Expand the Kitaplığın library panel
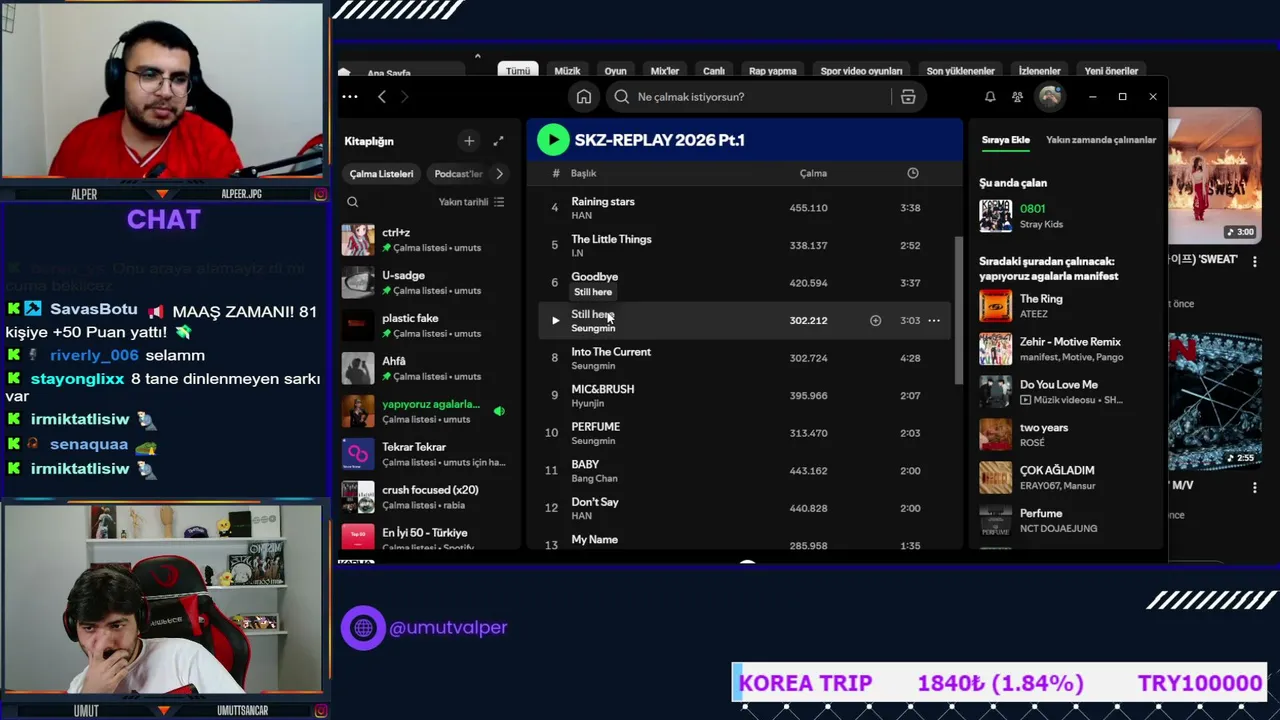Screen dimensions: 1280x720 [498, 141]
